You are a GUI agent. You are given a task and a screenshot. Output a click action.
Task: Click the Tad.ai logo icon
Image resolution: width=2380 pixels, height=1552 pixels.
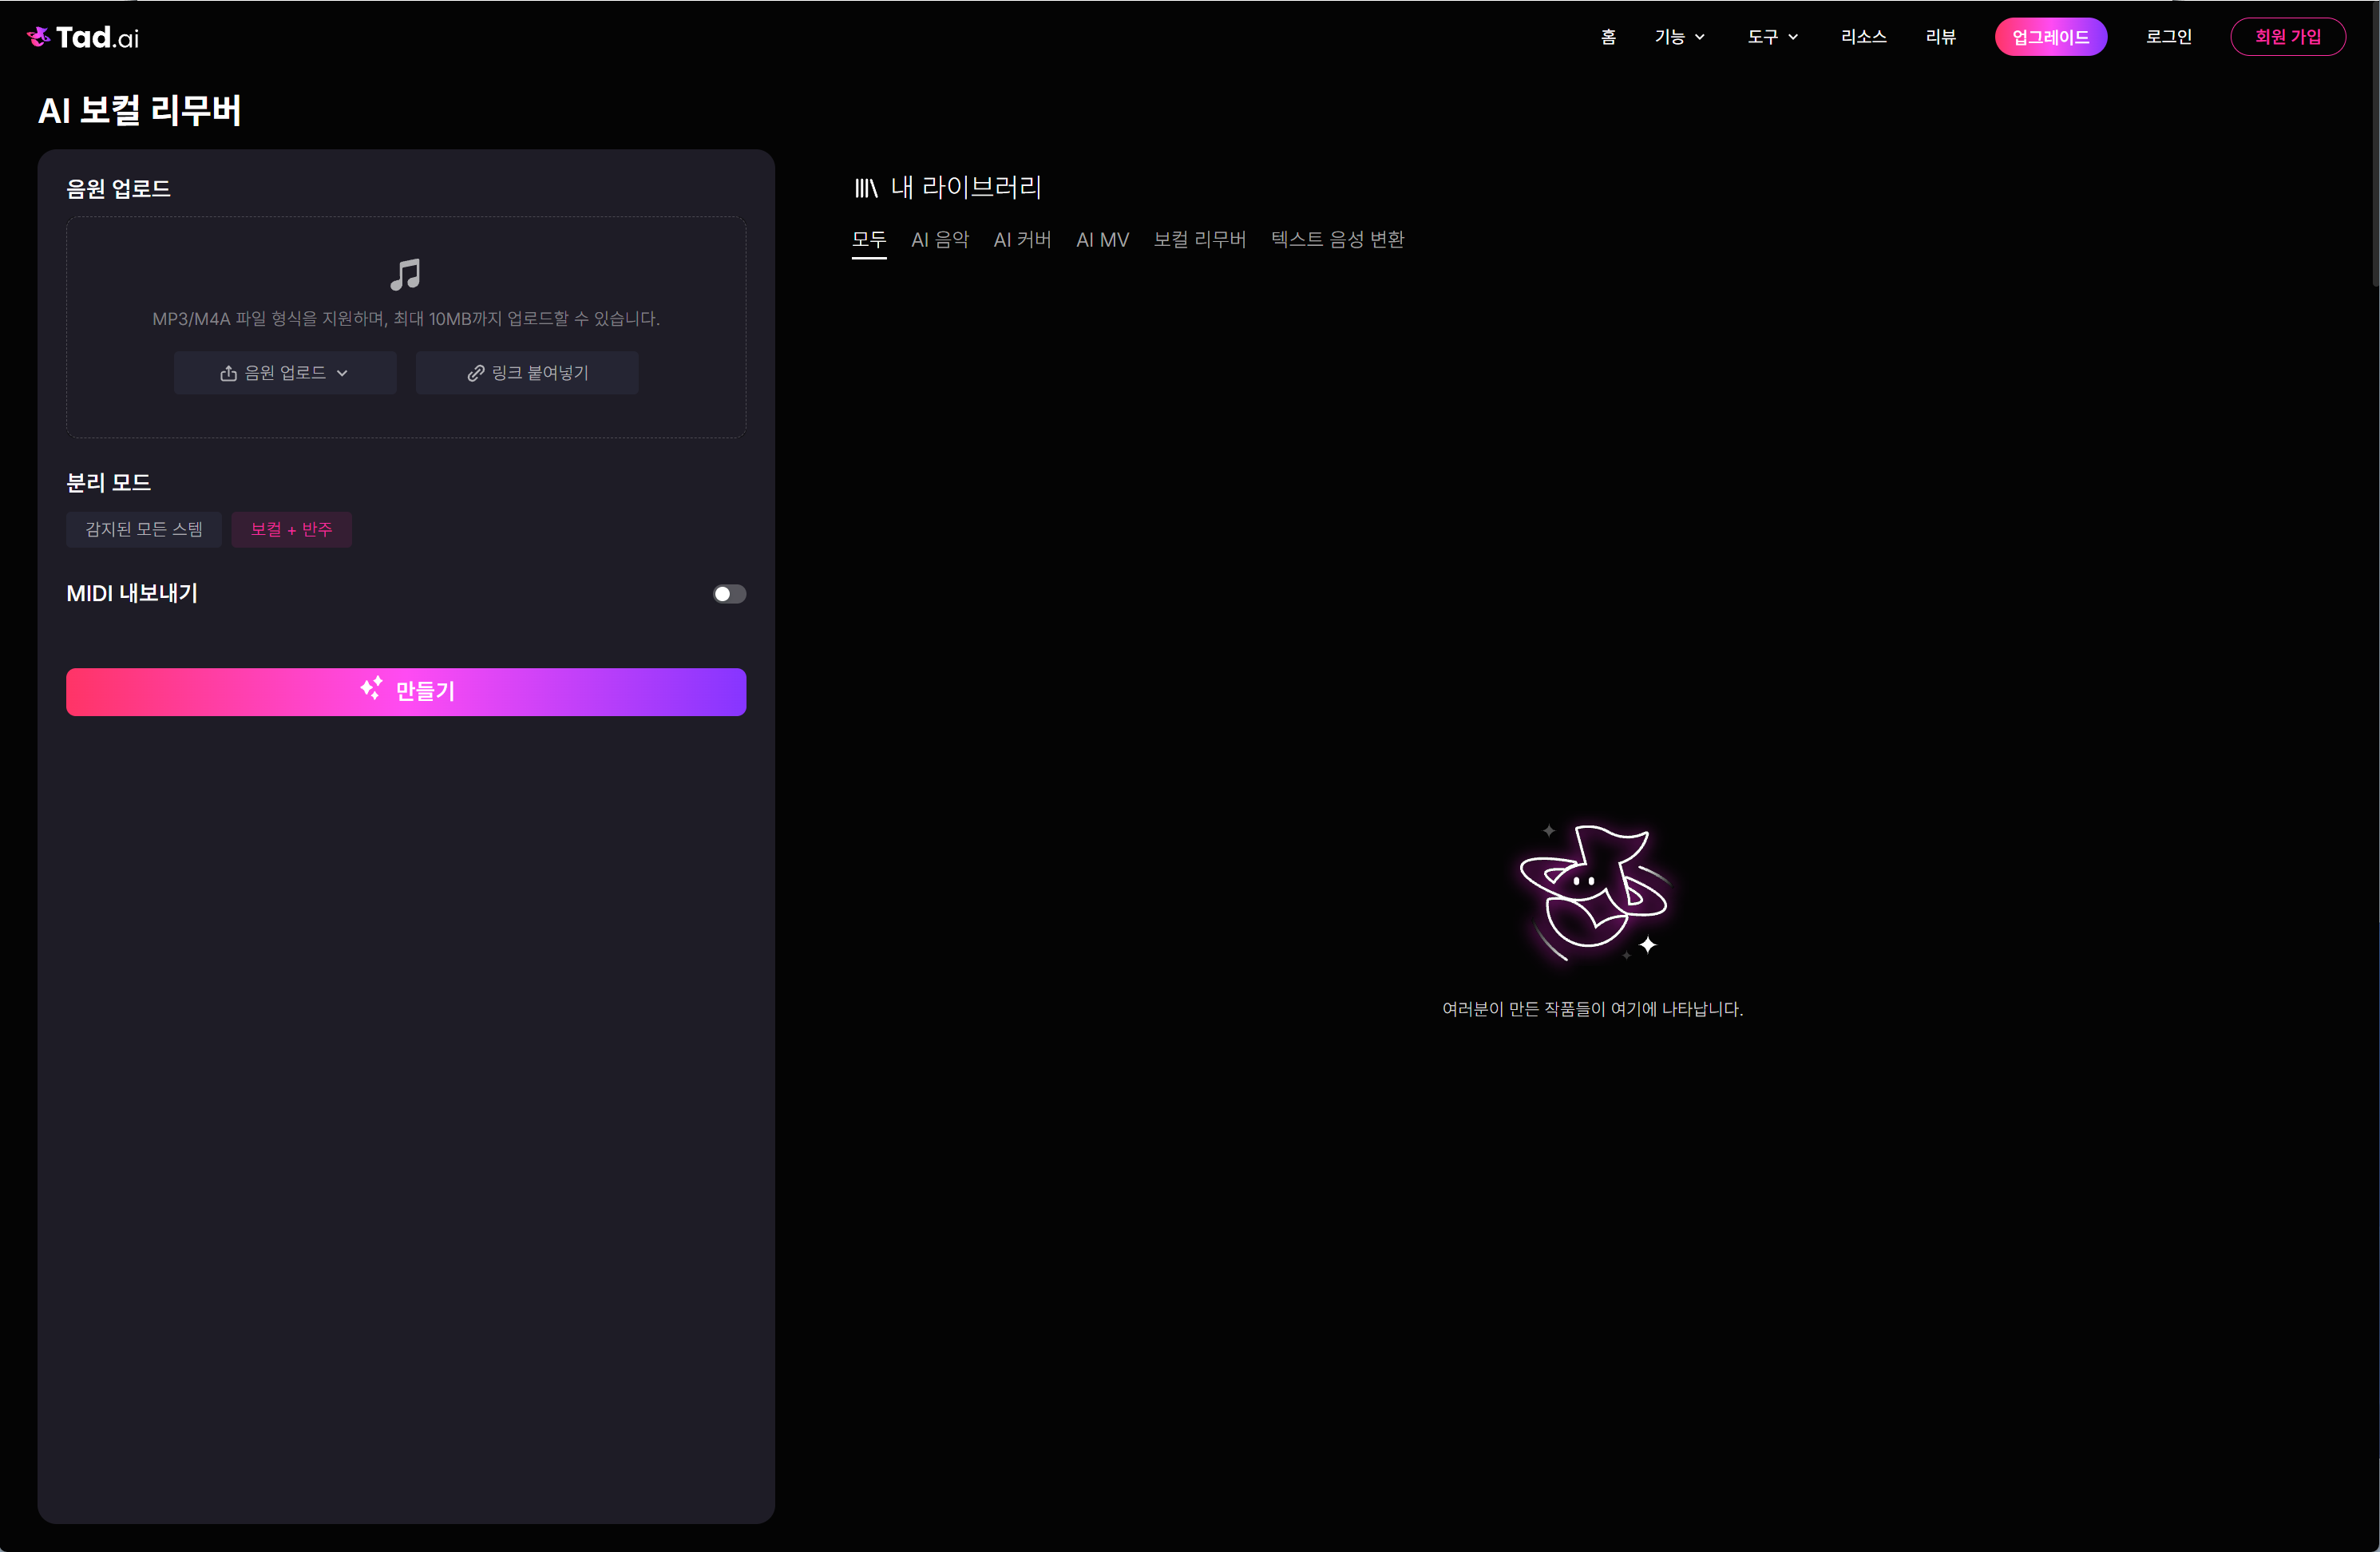(38, 37)
